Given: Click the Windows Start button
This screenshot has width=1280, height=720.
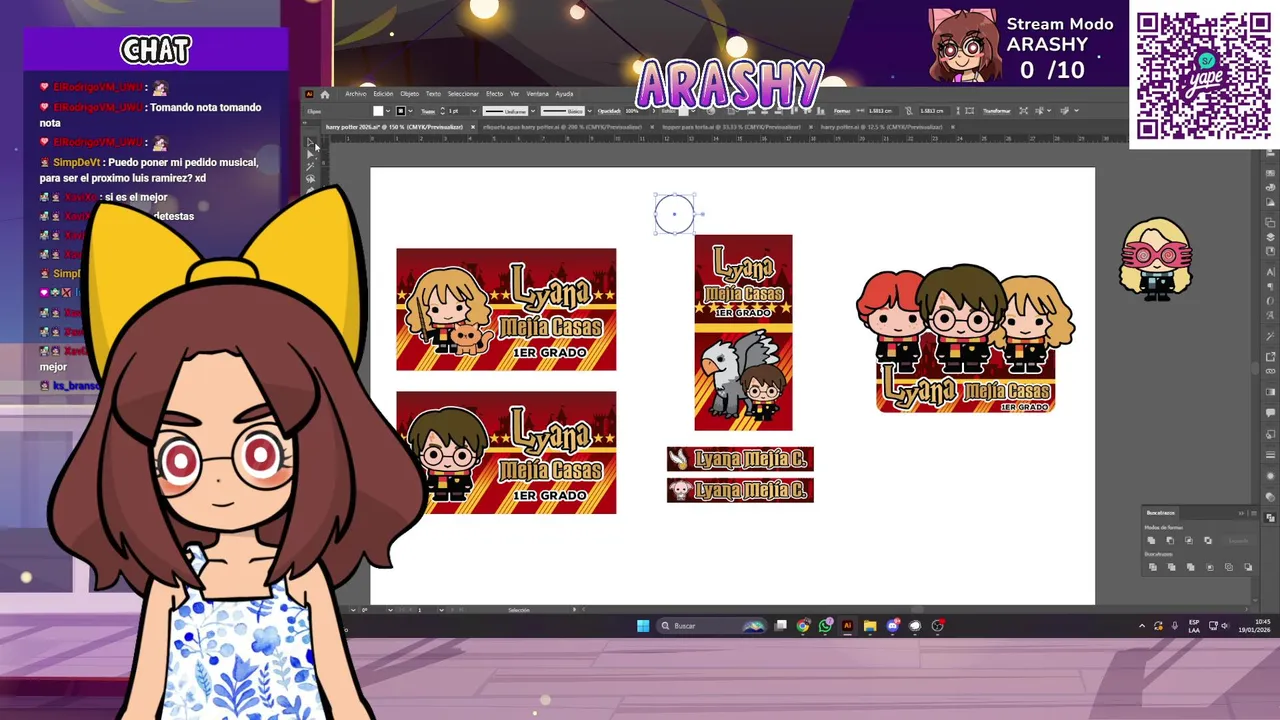Looking at the screenshot, I should pos(643,626).
